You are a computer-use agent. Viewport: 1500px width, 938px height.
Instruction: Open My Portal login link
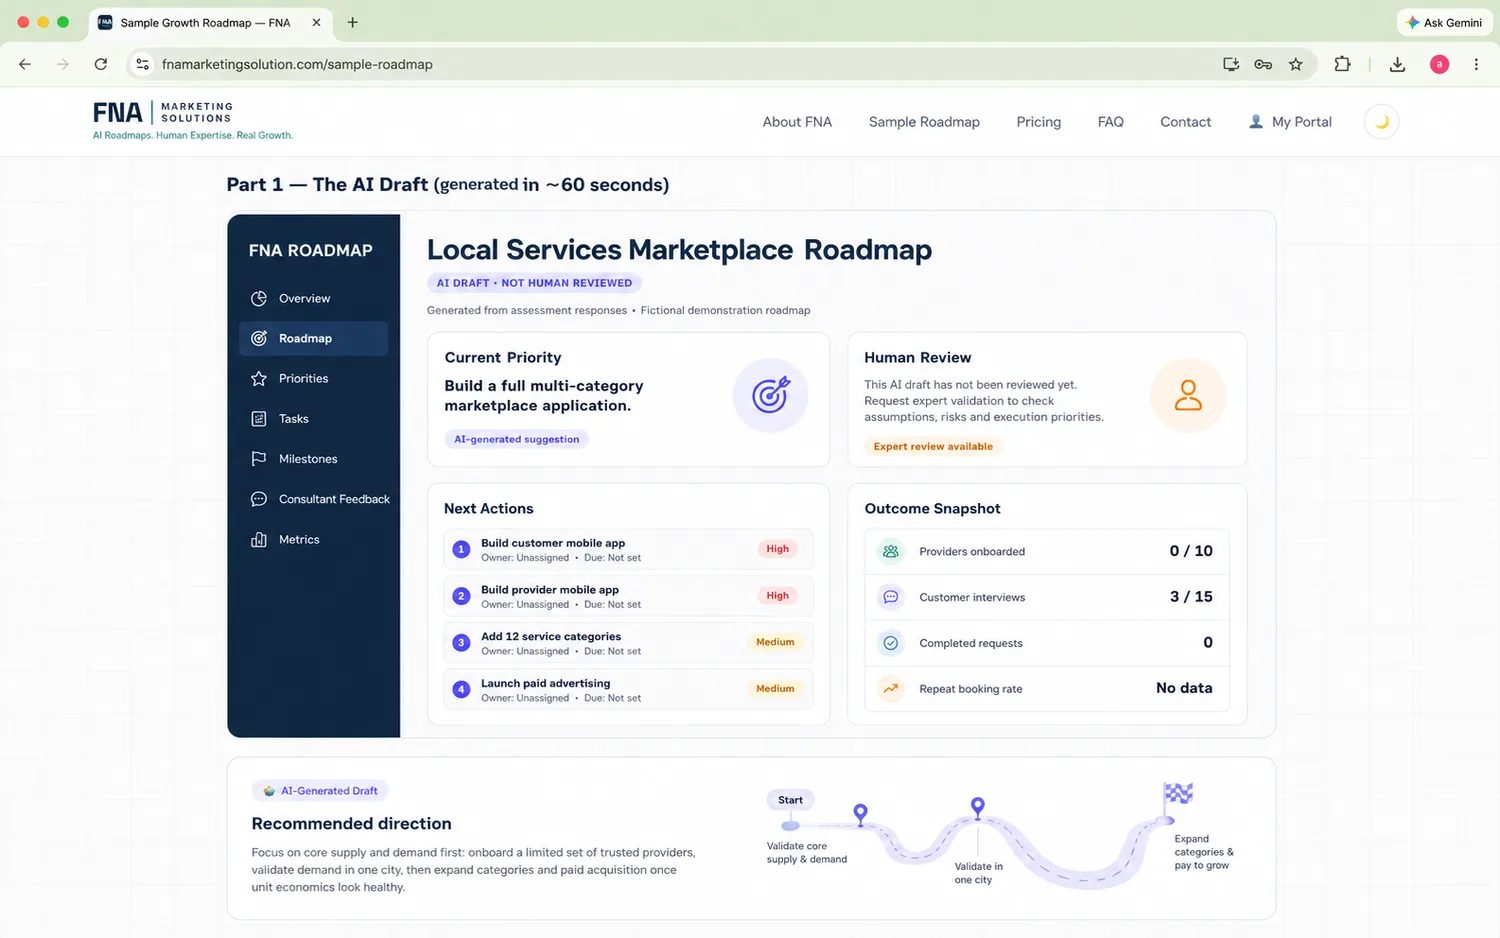[1290, 122]
